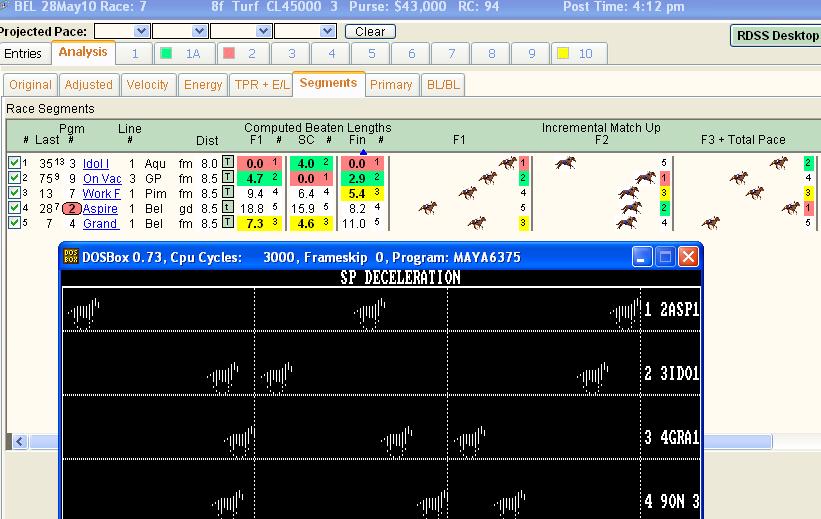Click the circled program number 2 beside Aspire

pos(72,208)
